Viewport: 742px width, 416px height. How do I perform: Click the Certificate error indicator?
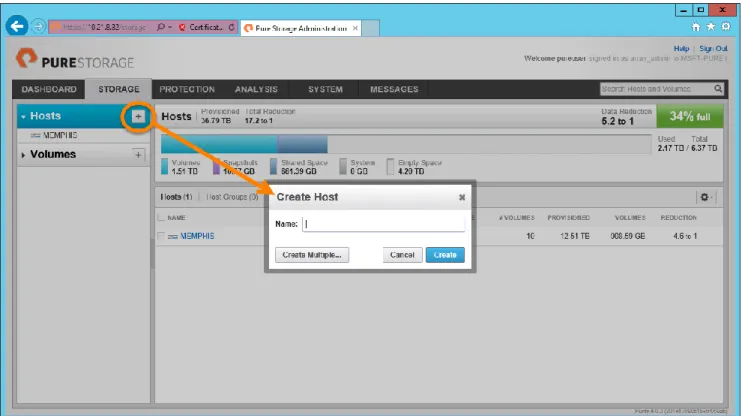(201, 27)
